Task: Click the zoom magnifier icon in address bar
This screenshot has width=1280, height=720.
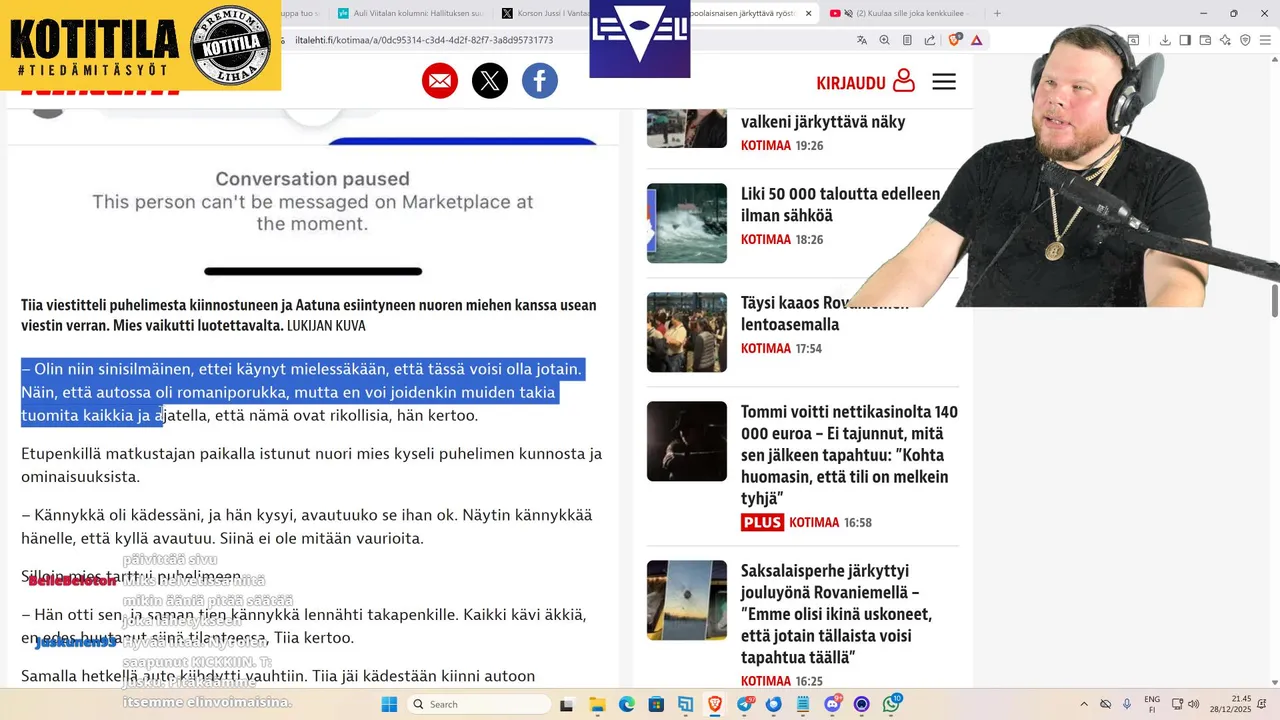Action: point(885,40)
